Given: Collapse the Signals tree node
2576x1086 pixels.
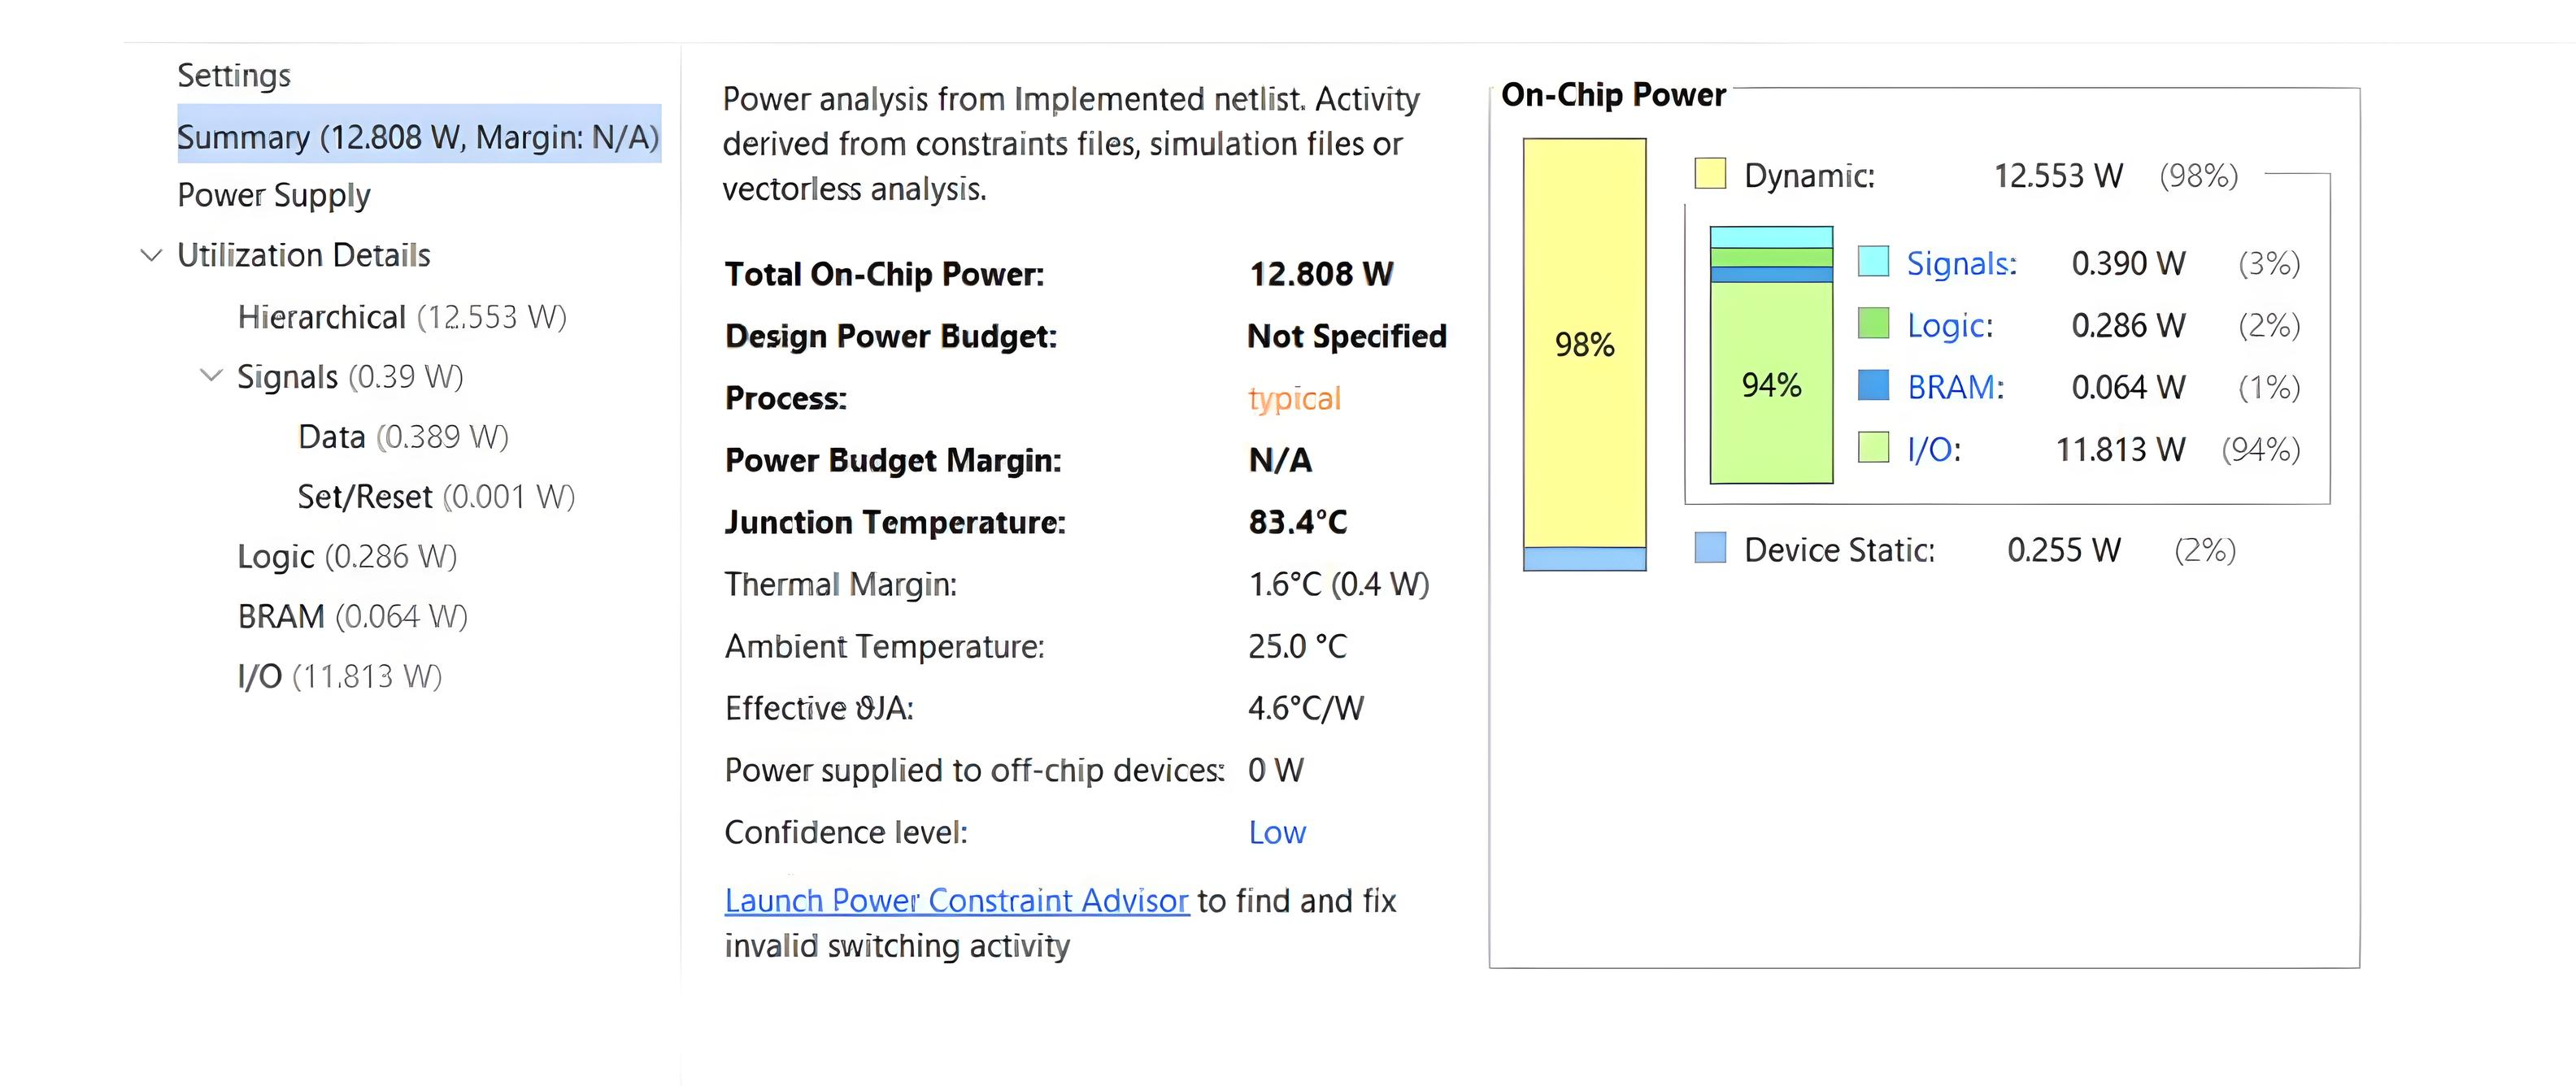Looking at the screenshot, I should (x=211, y=376).
